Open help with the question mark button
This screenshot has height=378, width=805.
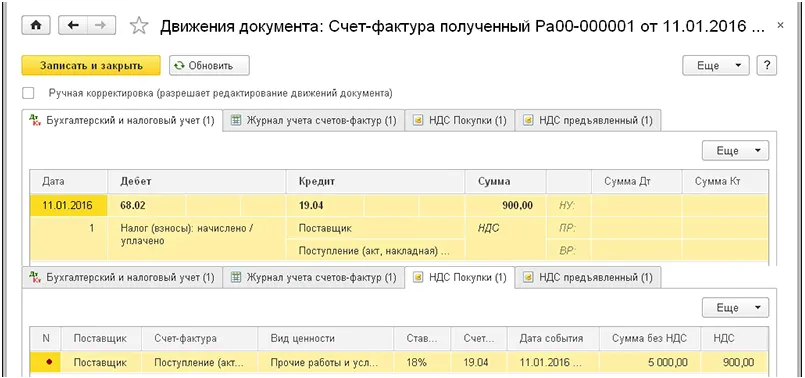pyautogui.click(x=767, y=66)
